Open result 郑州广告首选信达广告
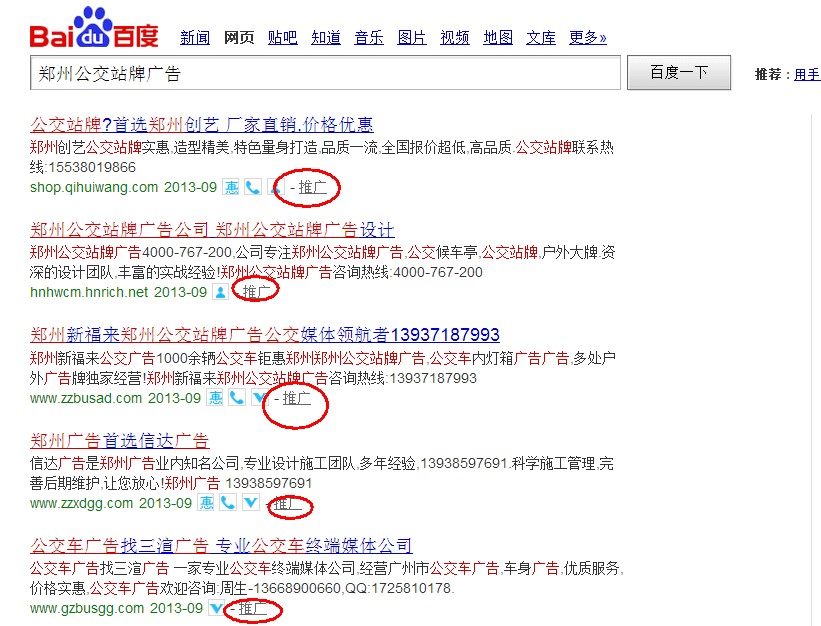821x626 pixels. (x=120, y=441)
